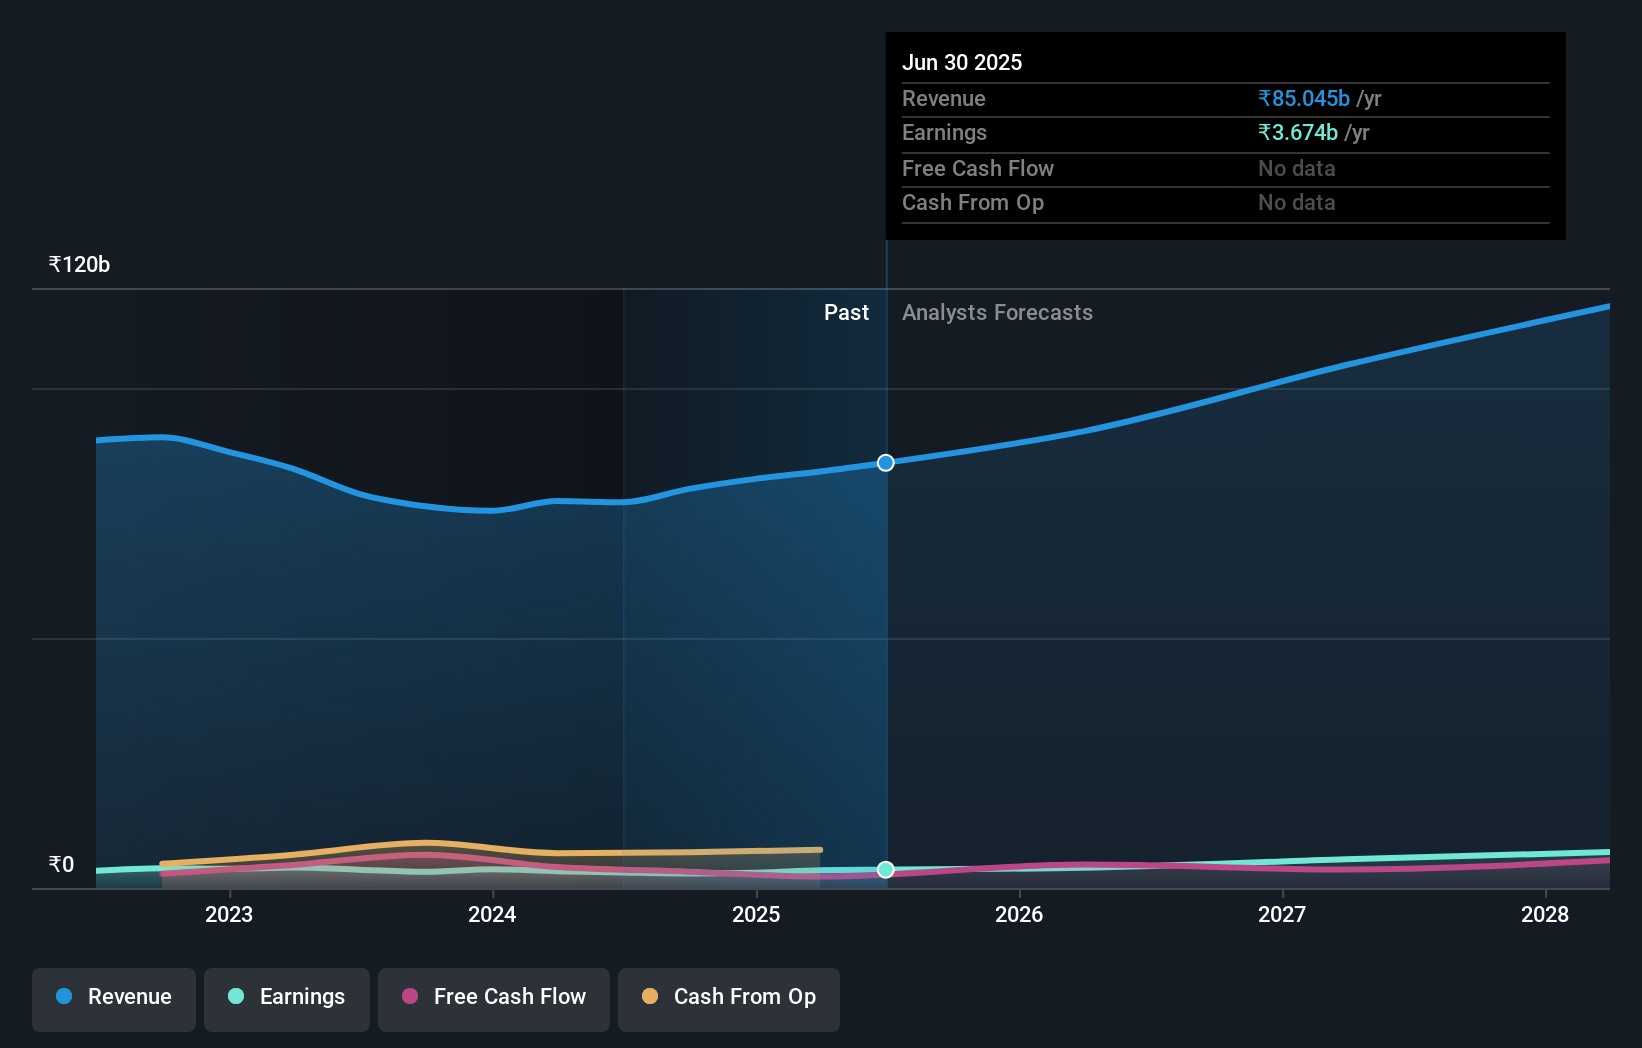
Task: Click the 2027 x-axis label
Action: (1282, 914)
